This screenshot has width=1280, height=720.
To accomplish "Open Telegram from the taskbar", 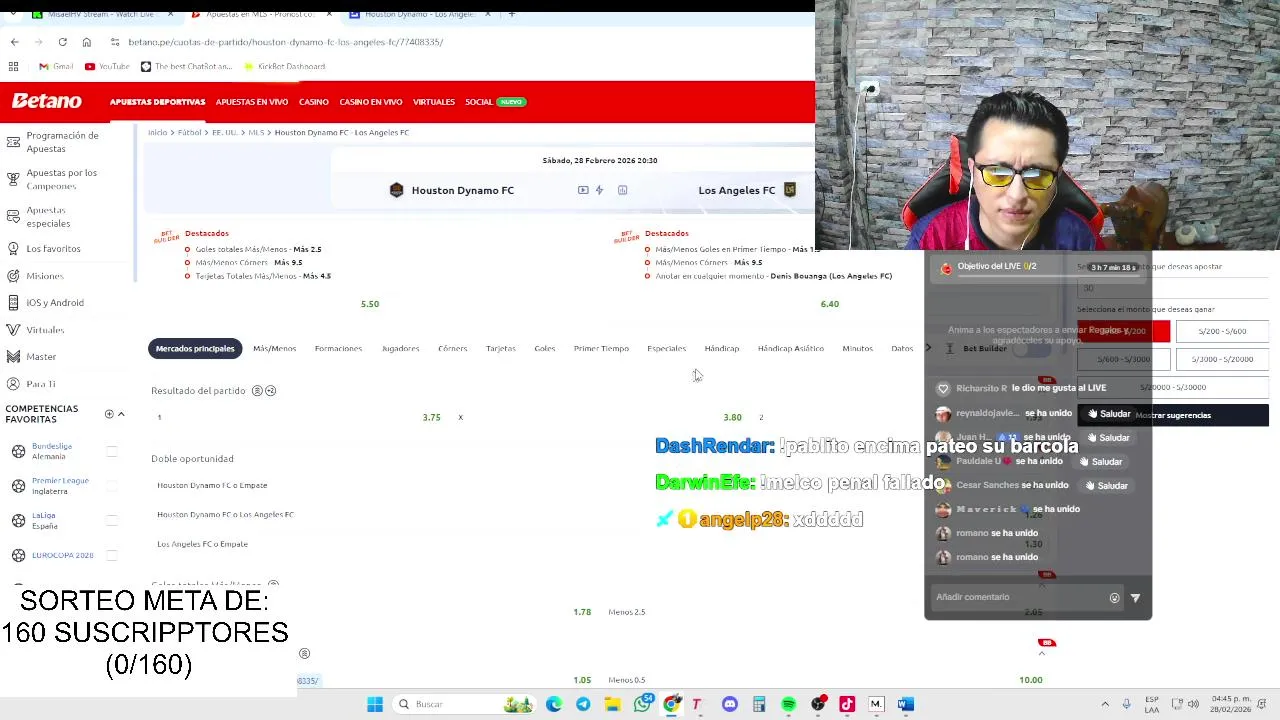I will tap(583, 704).
